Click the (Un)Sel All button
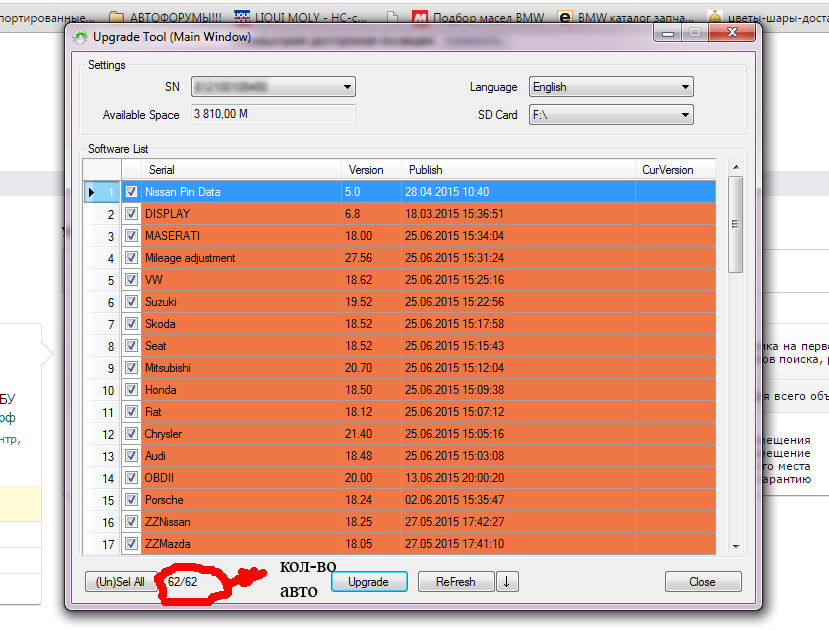 coord(120,582)
